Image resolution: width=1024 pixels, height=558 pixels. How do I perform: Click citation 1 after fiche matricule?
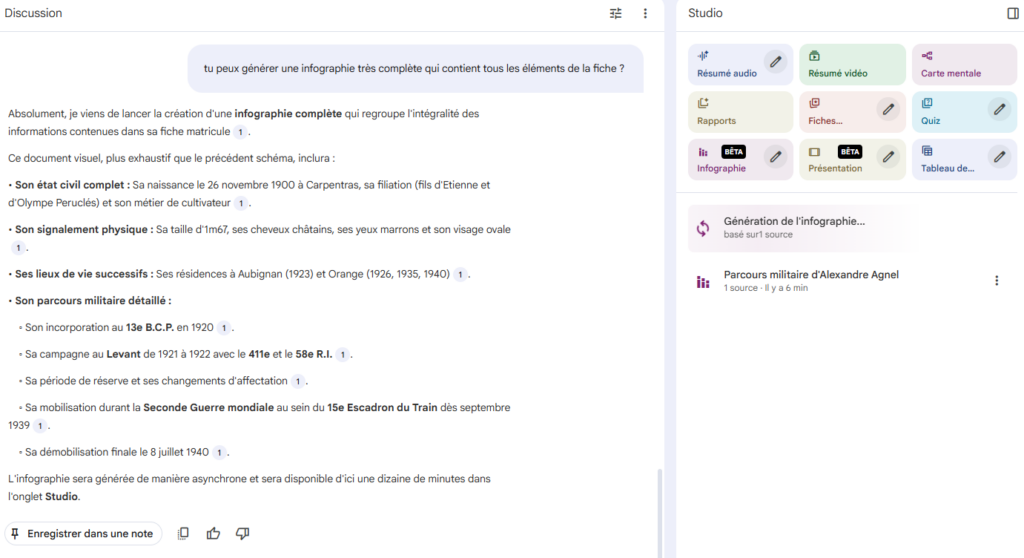click(240, 132)
